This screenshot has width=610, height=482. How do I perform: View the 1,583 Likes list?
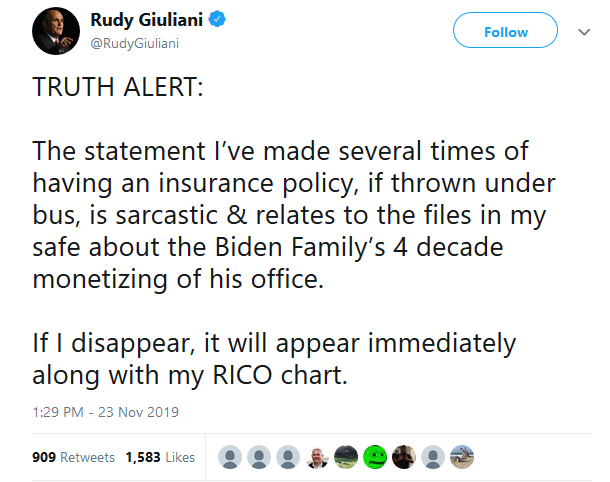[x=160, y=457]
